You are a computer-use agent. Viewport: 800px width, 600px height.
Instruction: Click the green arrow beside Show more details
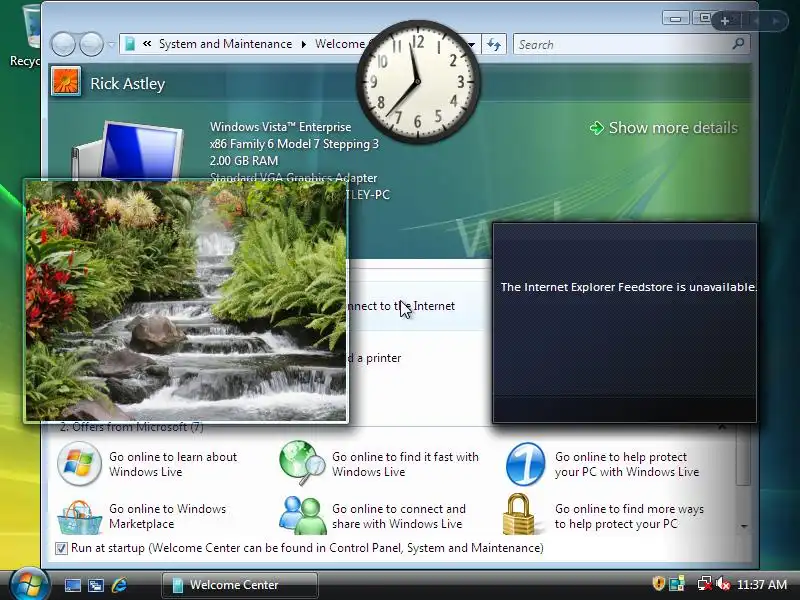pos(596,128)
